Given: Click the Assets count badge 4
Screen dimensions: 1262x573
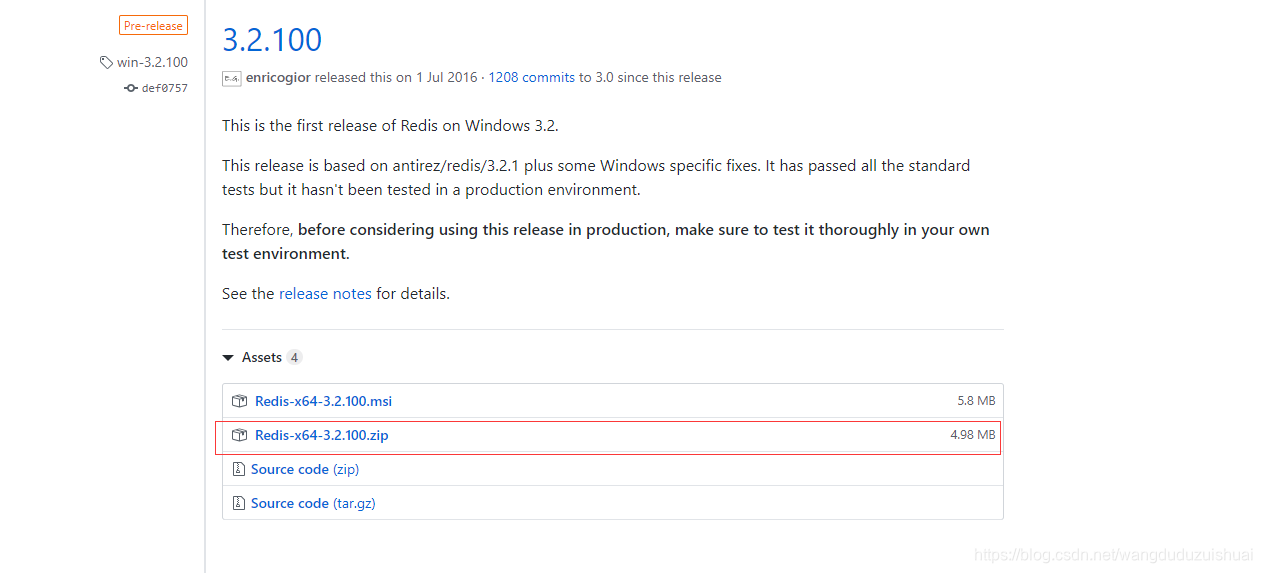Looking at the screenshot, I should pyautogui.click(x=294, y=357).
